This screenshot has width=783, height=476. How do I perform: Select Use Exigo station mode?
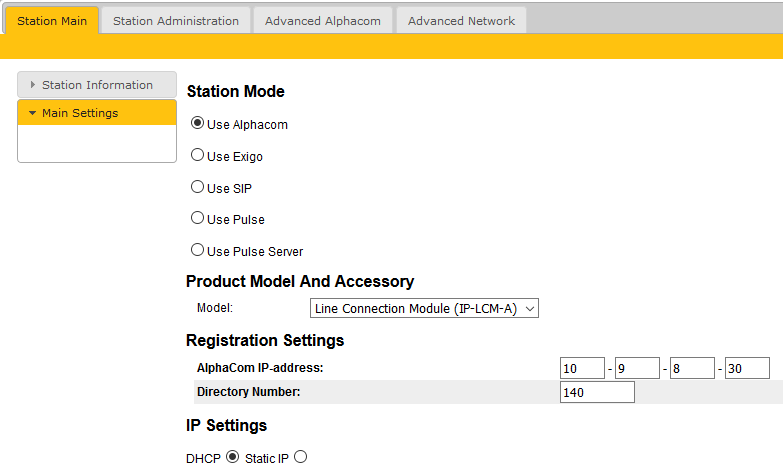198,156
